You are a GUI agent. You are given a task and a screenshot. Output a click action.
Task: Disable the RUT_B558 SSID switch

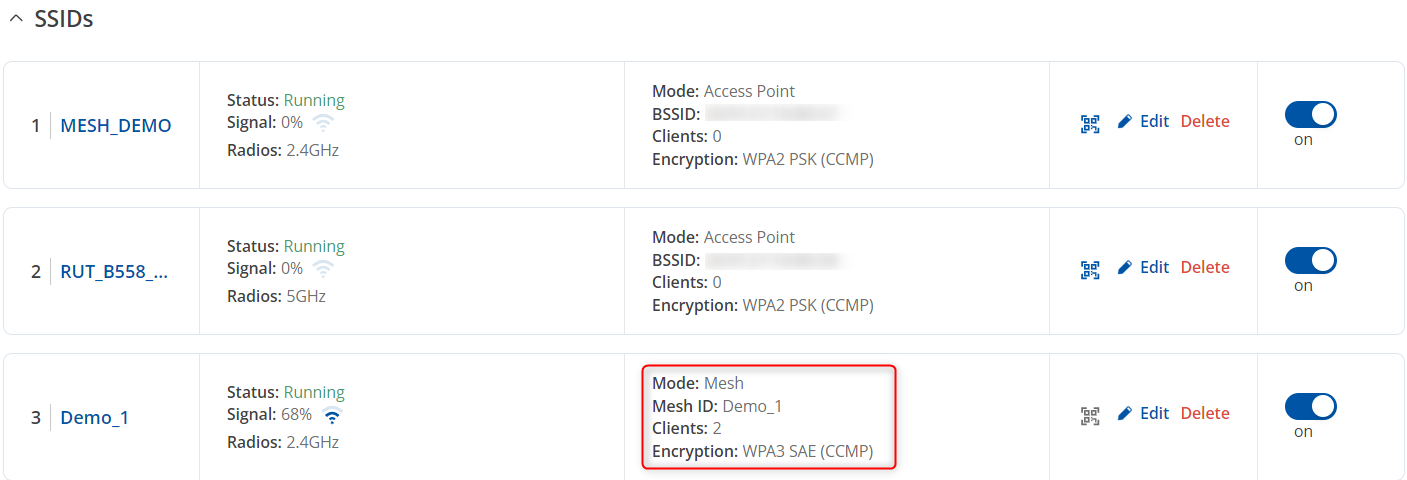point(1310,261)
